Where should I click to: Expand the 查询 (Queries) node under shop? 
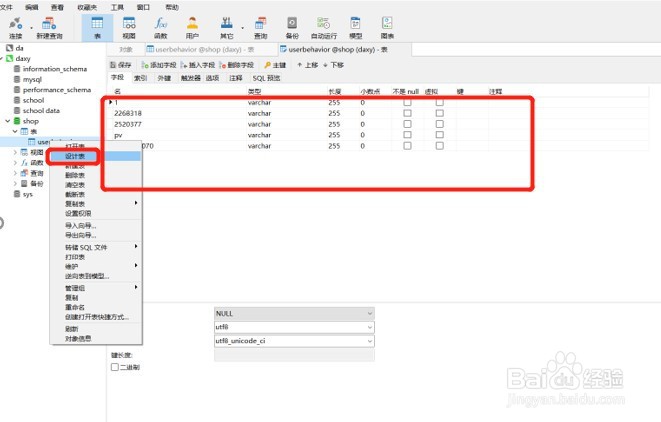coord(15,173)
